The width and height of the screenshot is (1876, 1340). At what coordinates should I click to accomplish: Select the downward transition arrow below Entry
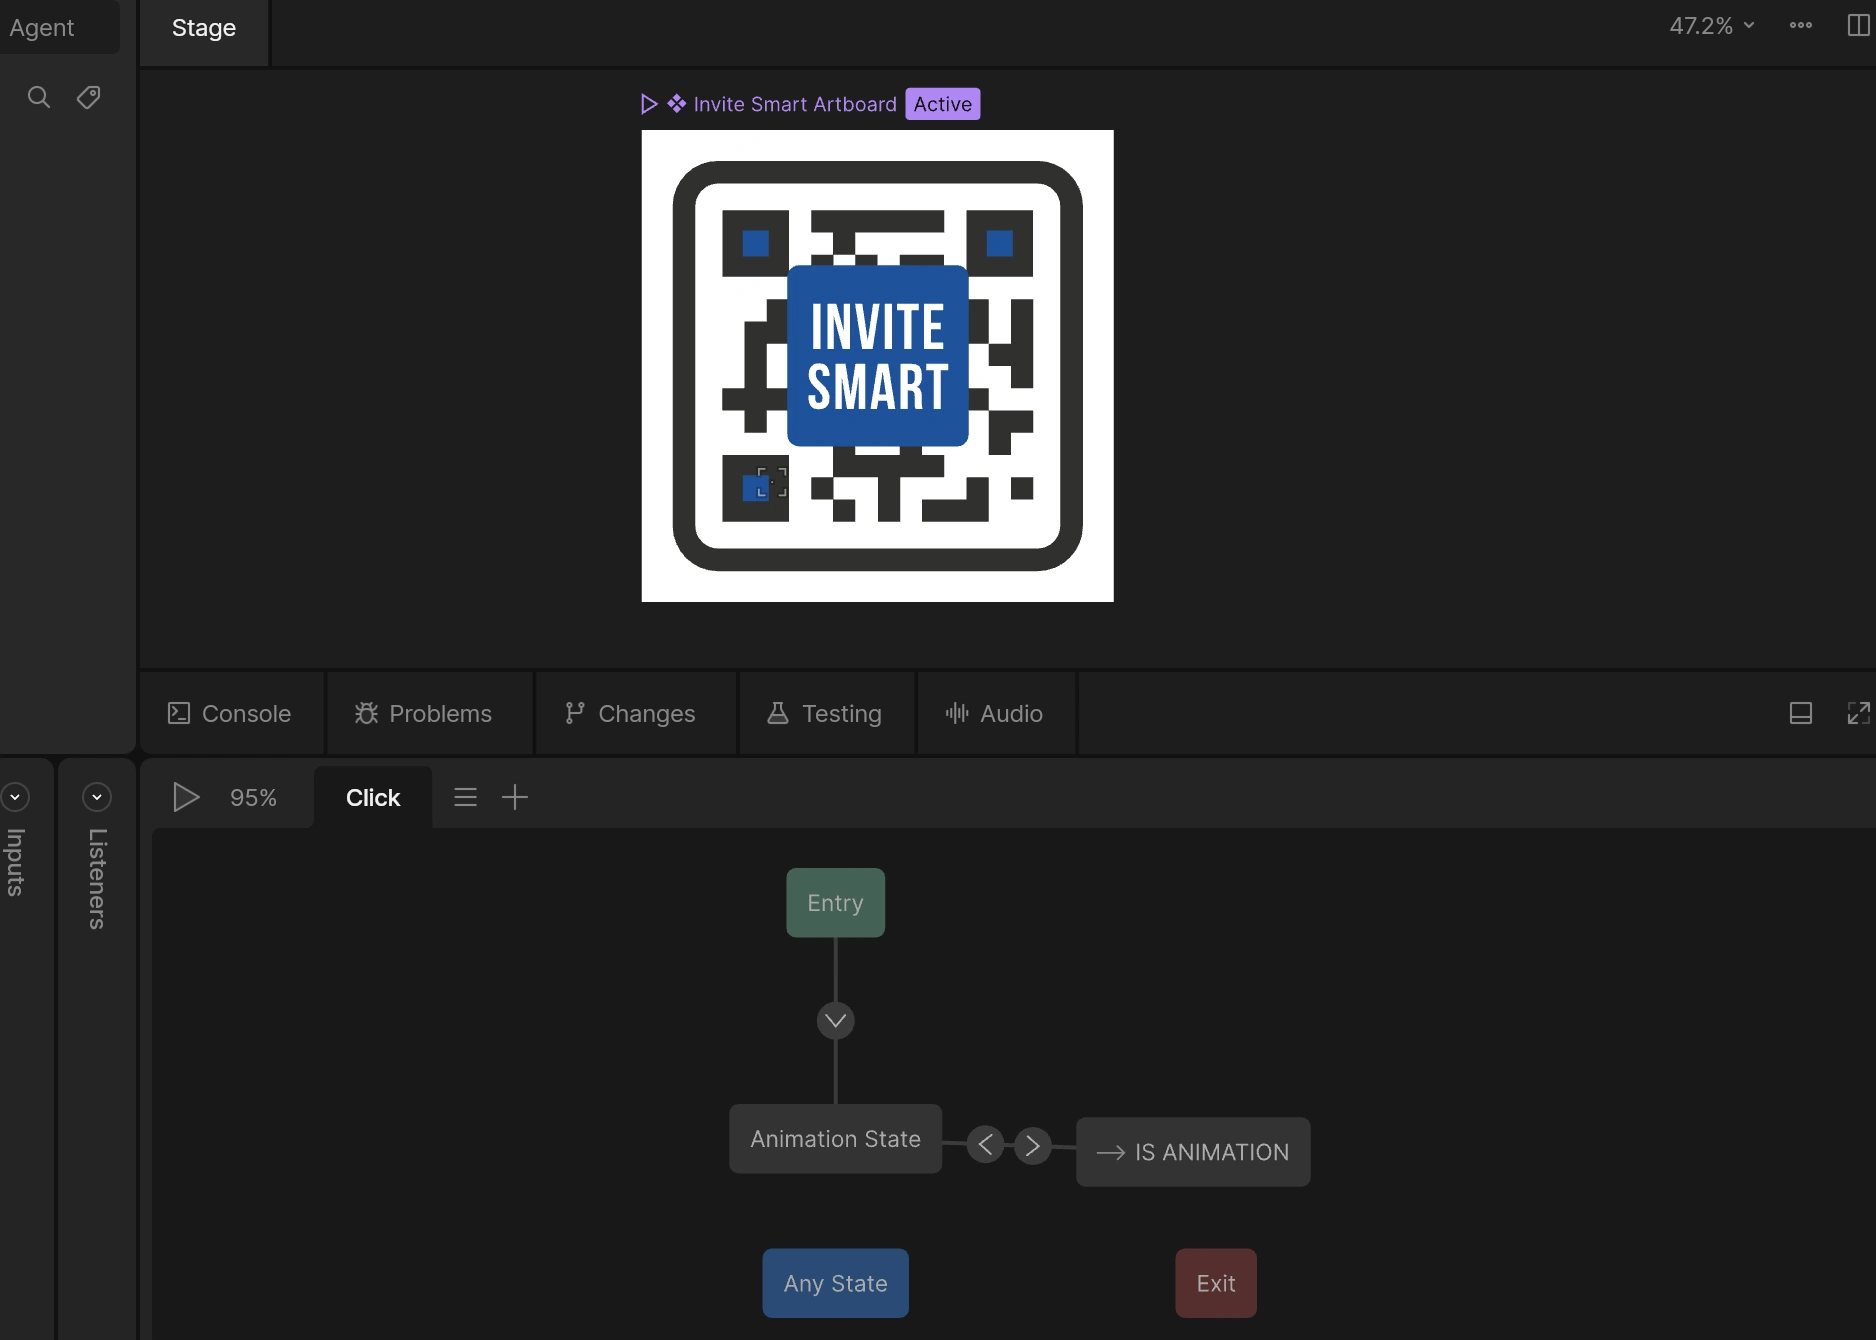click(836, 1021)
